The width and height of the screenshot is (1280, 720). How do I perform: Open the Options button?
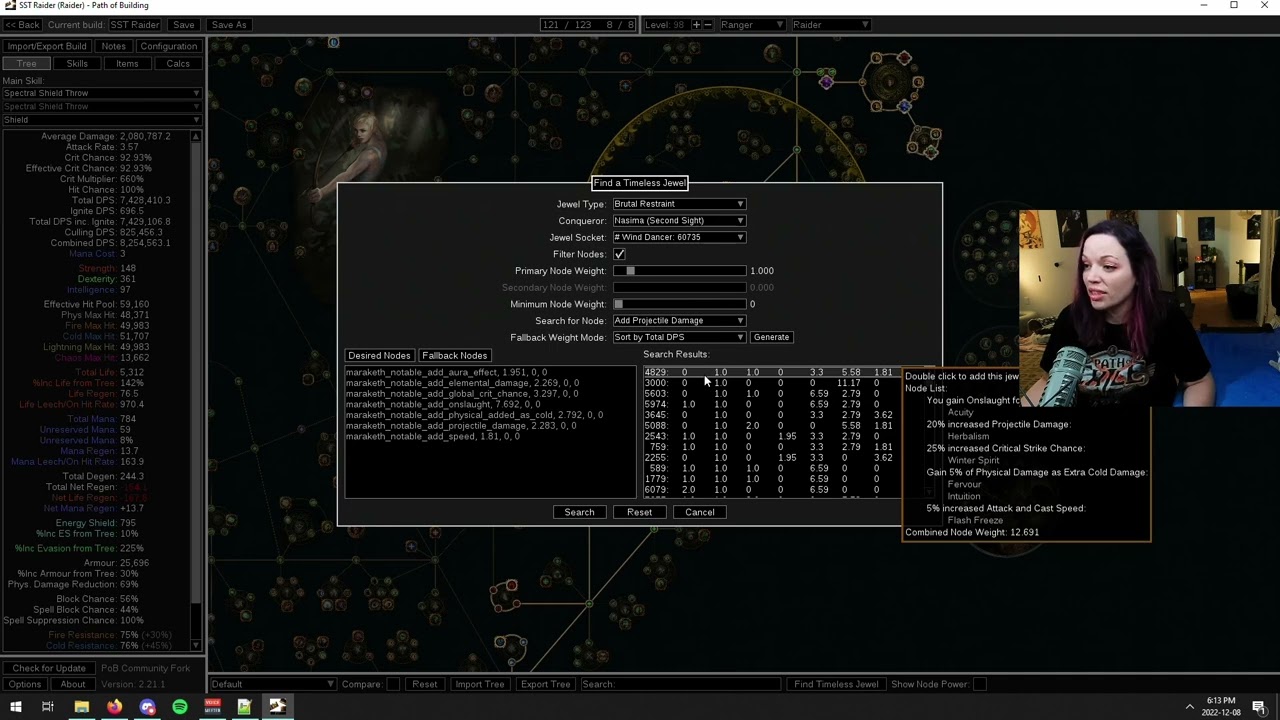[x=25, y=684]
